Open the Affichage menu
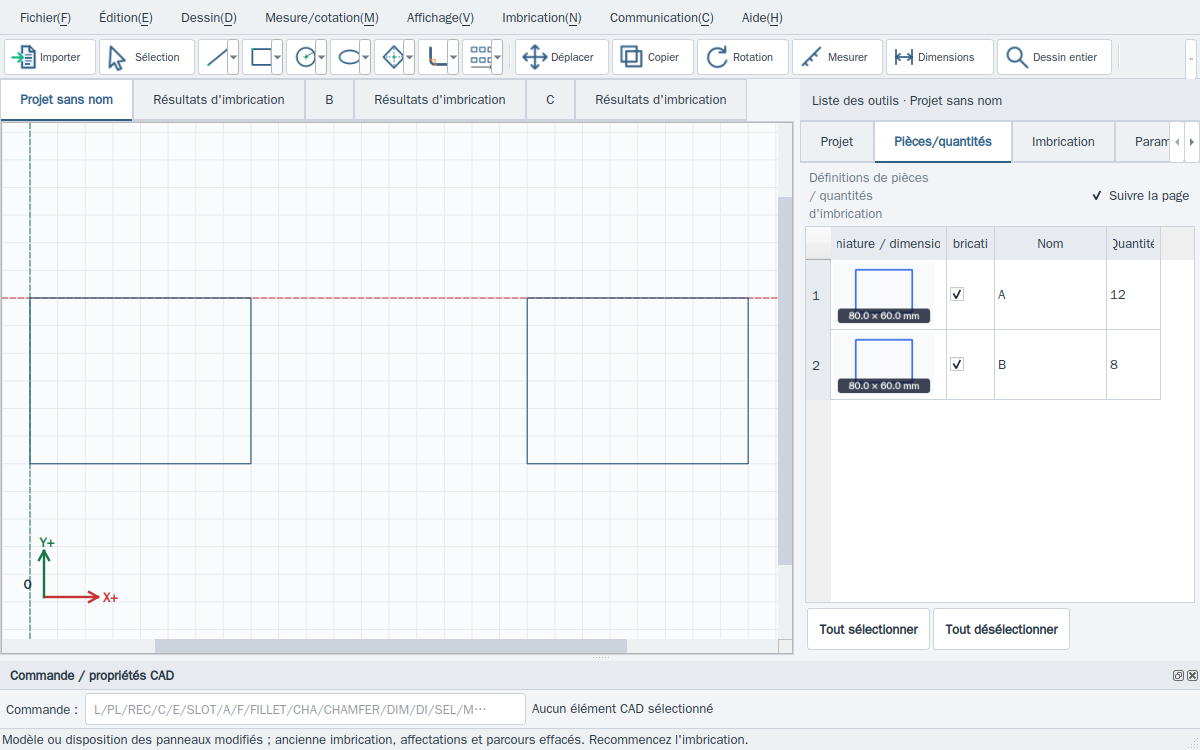 (440, 17)
